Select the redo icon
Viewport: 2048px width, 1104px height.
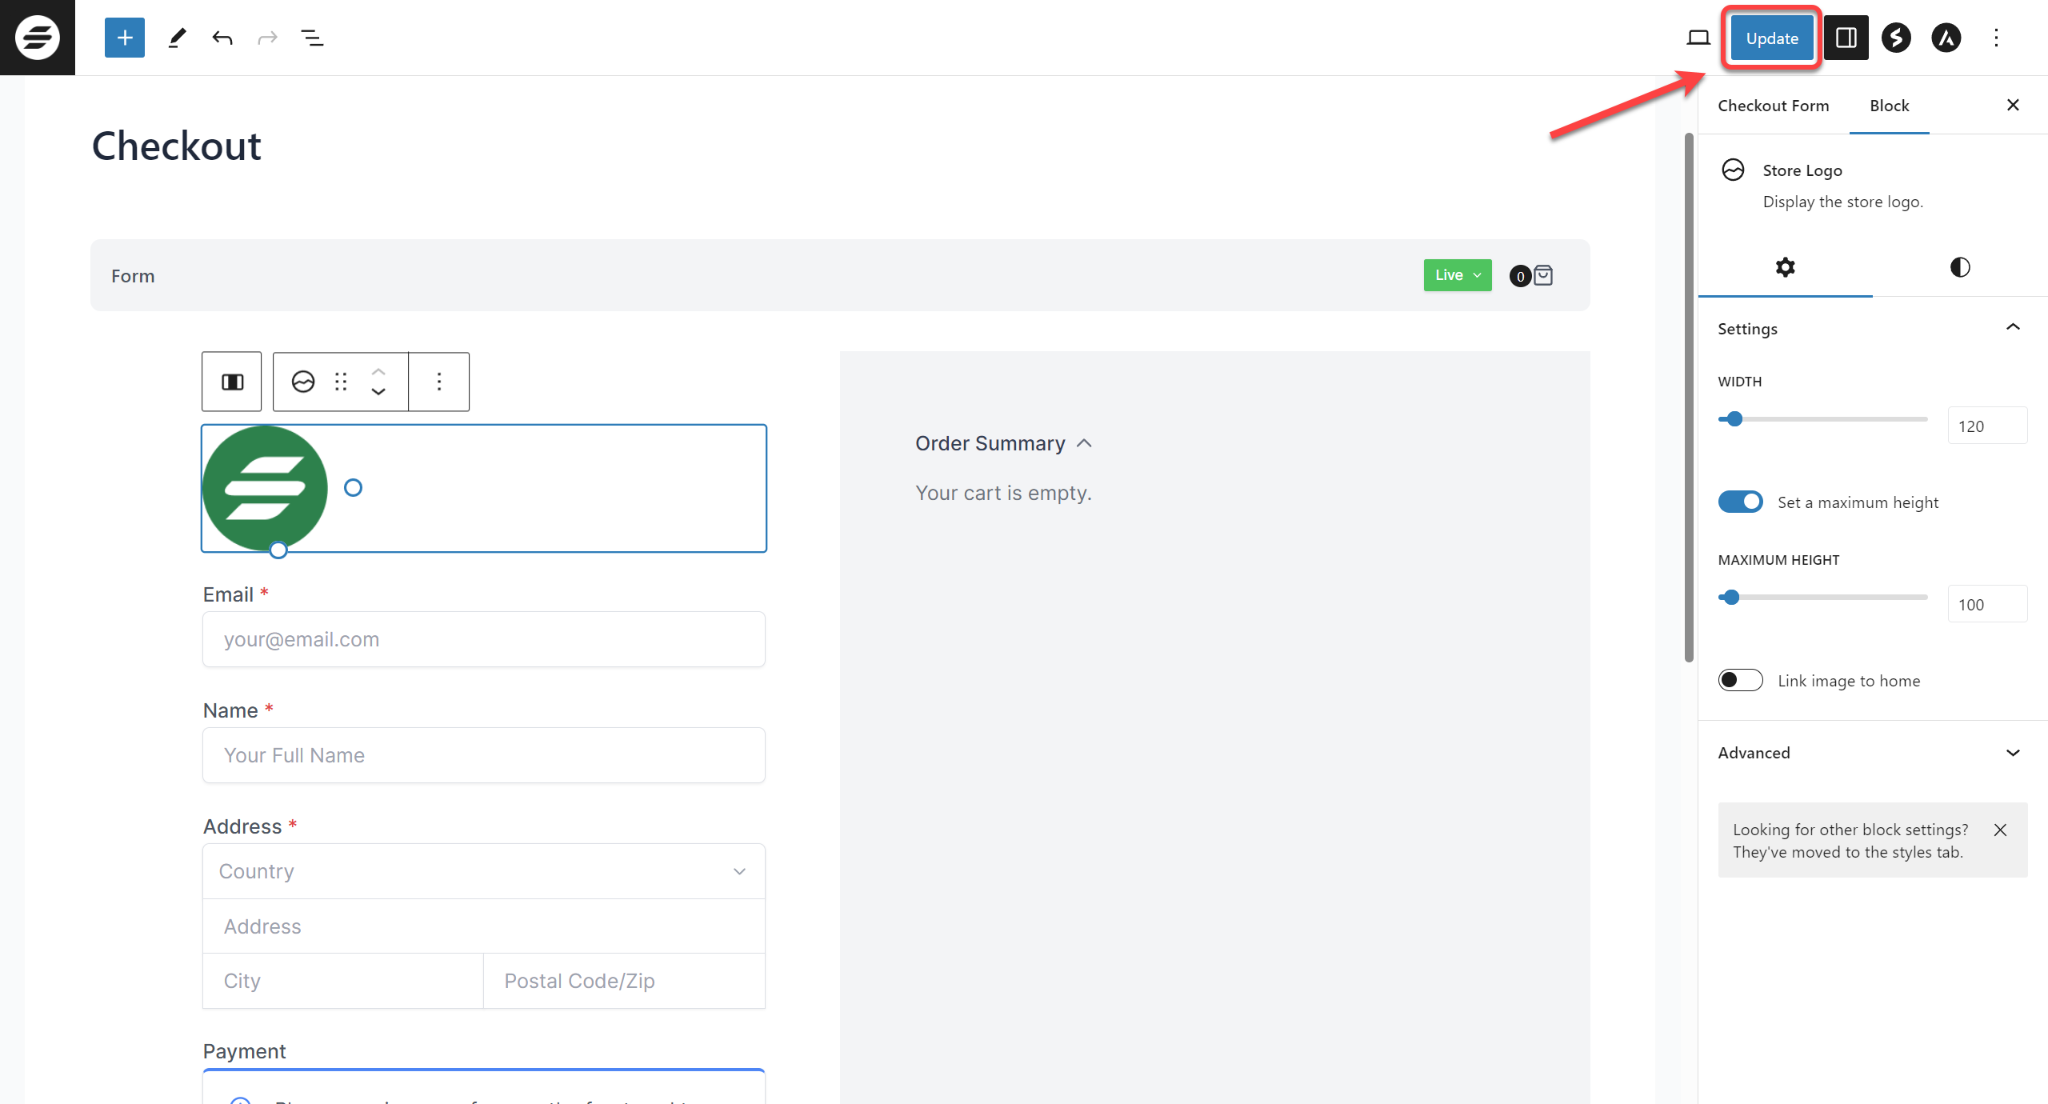268,38
